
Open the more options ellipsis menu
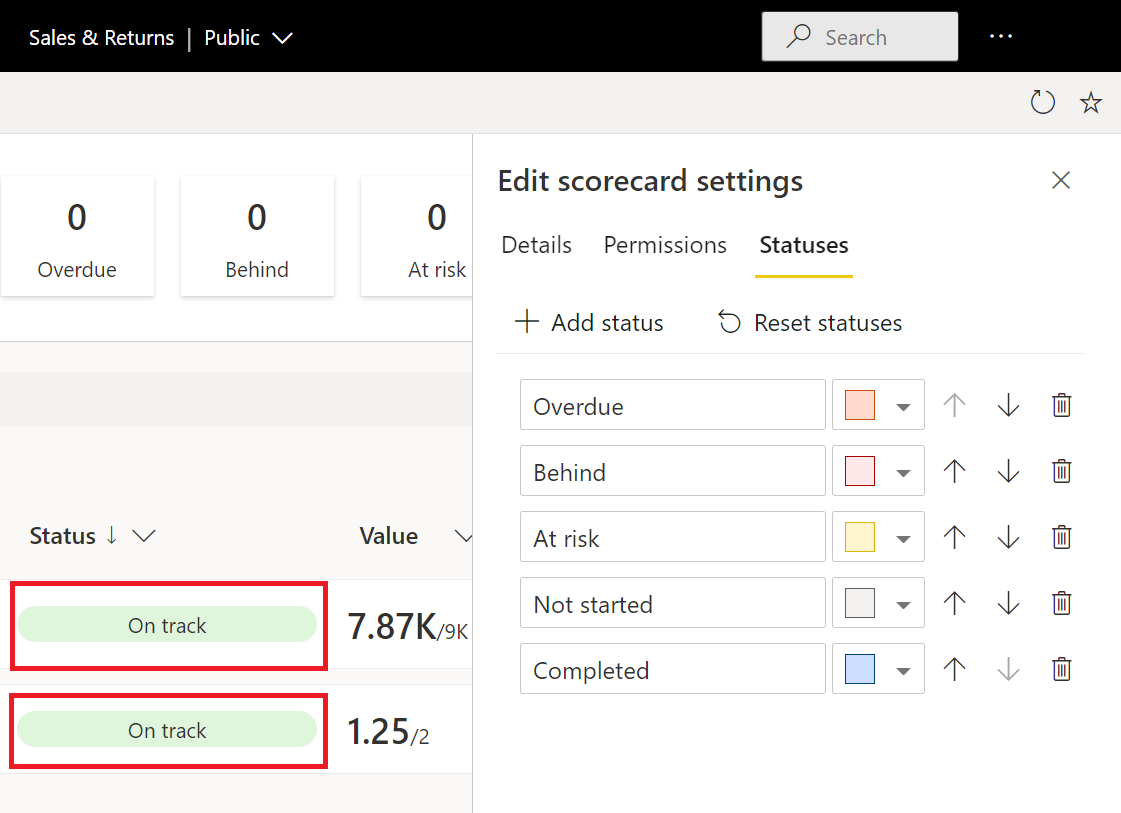coord(1000,36)
